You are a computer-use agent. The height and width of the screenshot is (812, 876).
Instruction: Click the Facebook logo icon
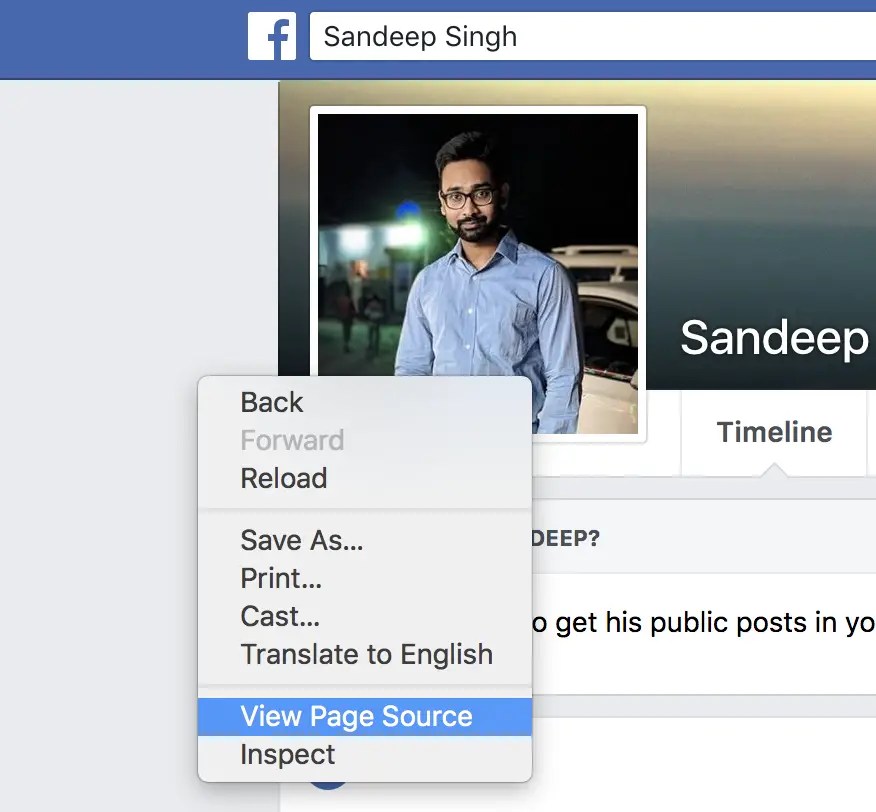coord(272,36)
